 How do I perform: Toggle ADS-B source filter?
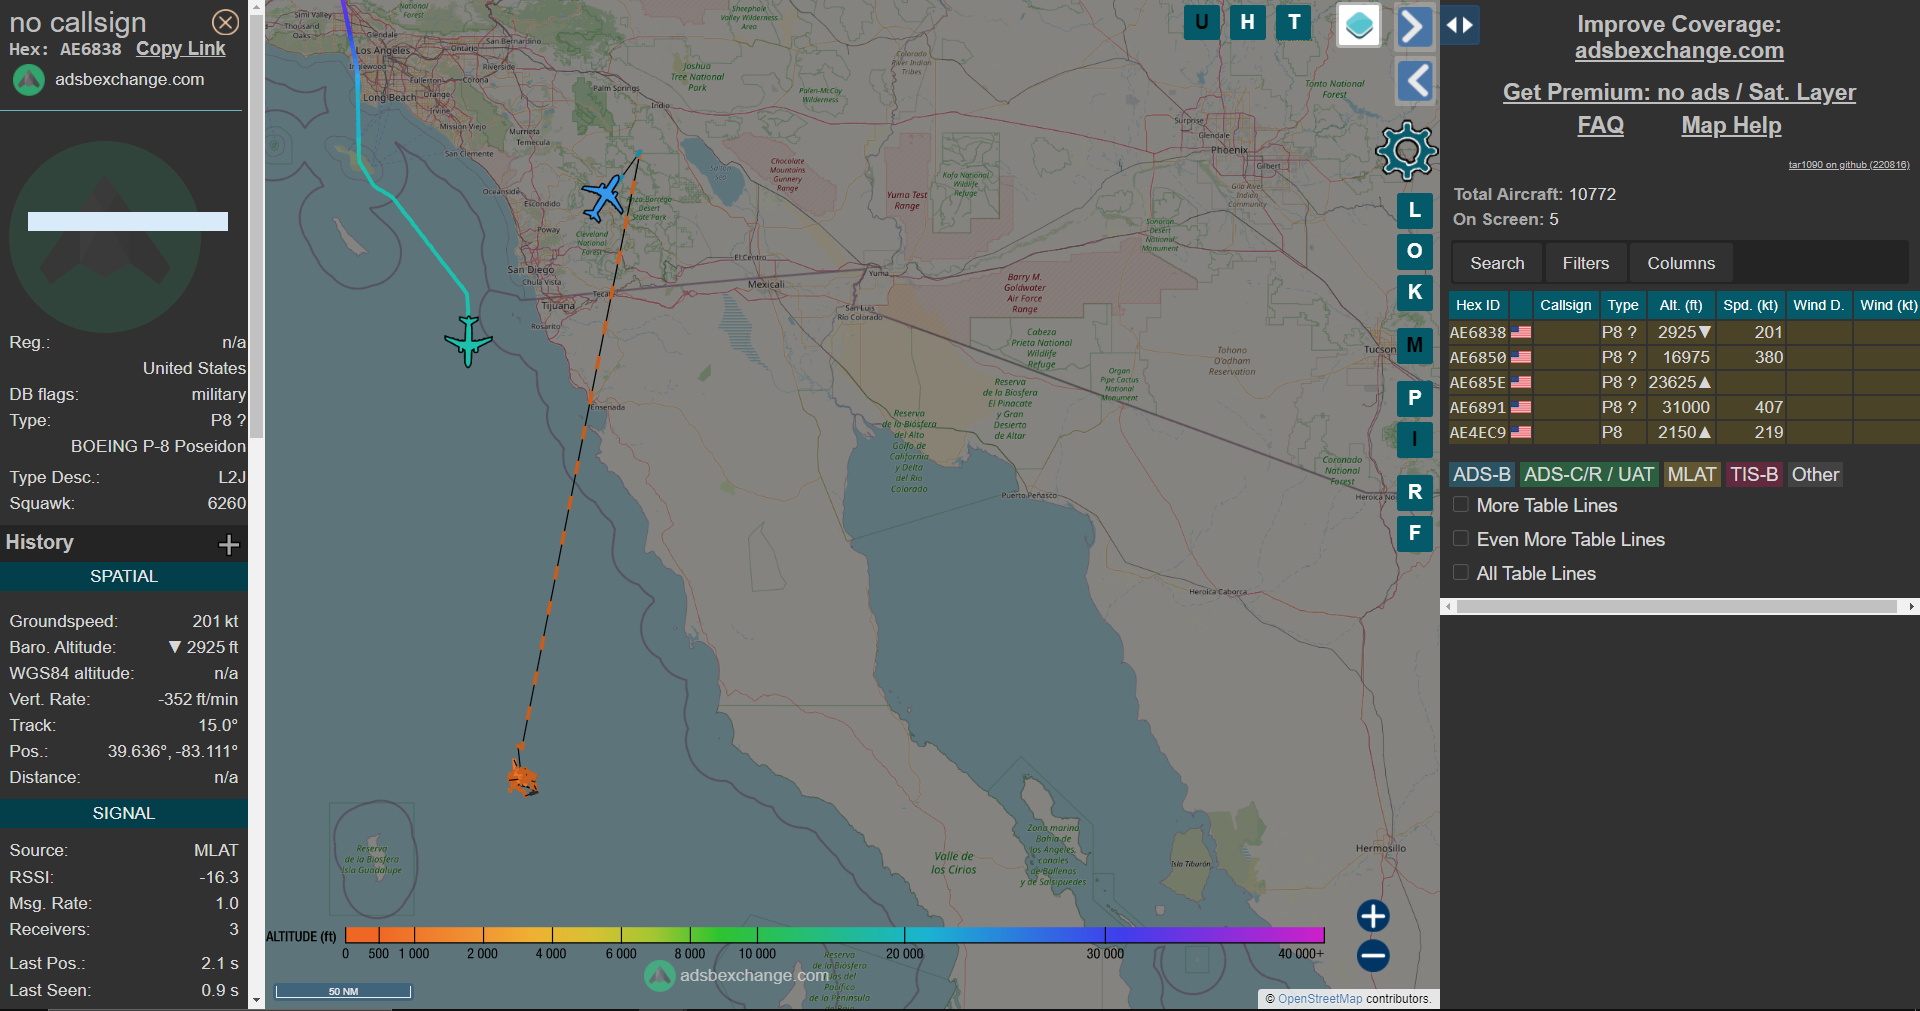click(1482, 475)
